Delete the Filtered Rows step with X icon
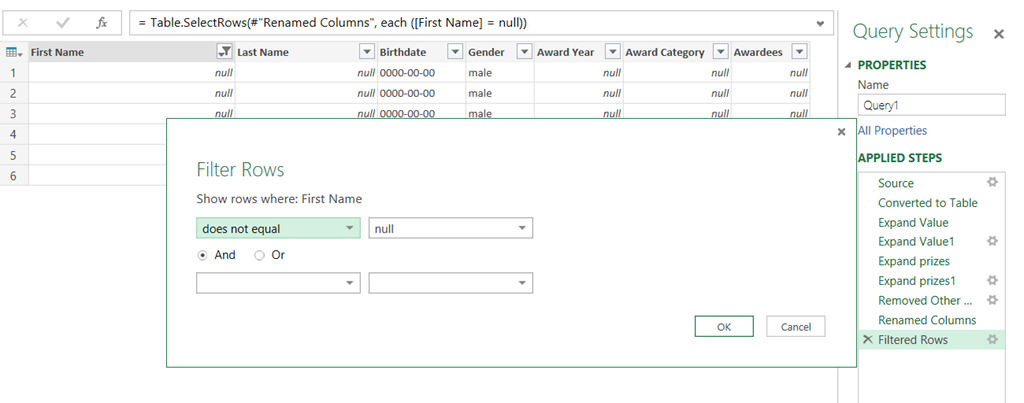The width and height of the screenshot is (1024, 403). coord(866,340)
